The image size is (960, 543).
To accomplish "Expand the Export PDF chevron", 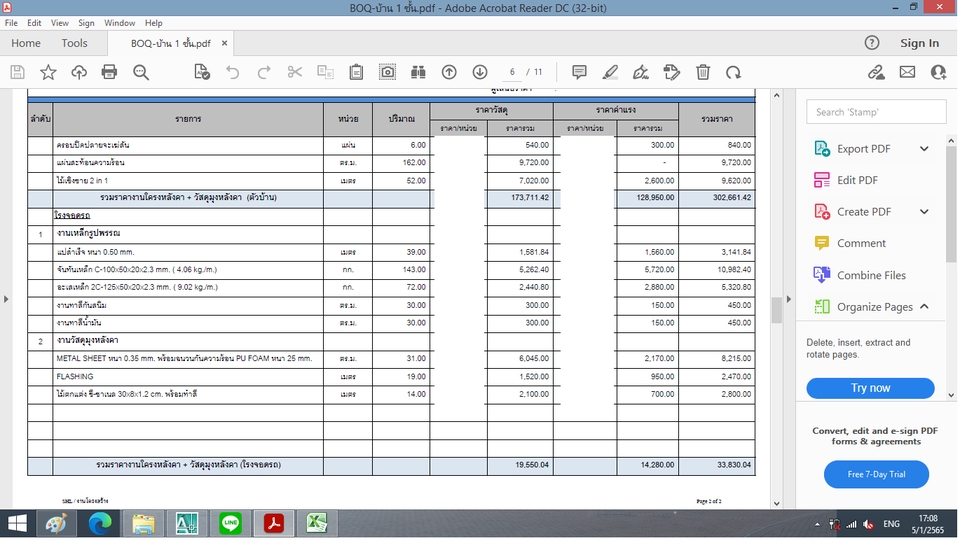I will click(x=924, y=149).
